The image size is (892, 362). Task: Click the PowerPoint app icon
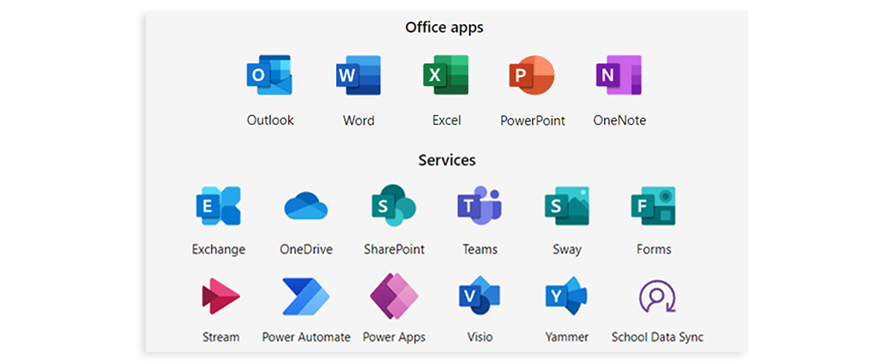click(532, 75)
